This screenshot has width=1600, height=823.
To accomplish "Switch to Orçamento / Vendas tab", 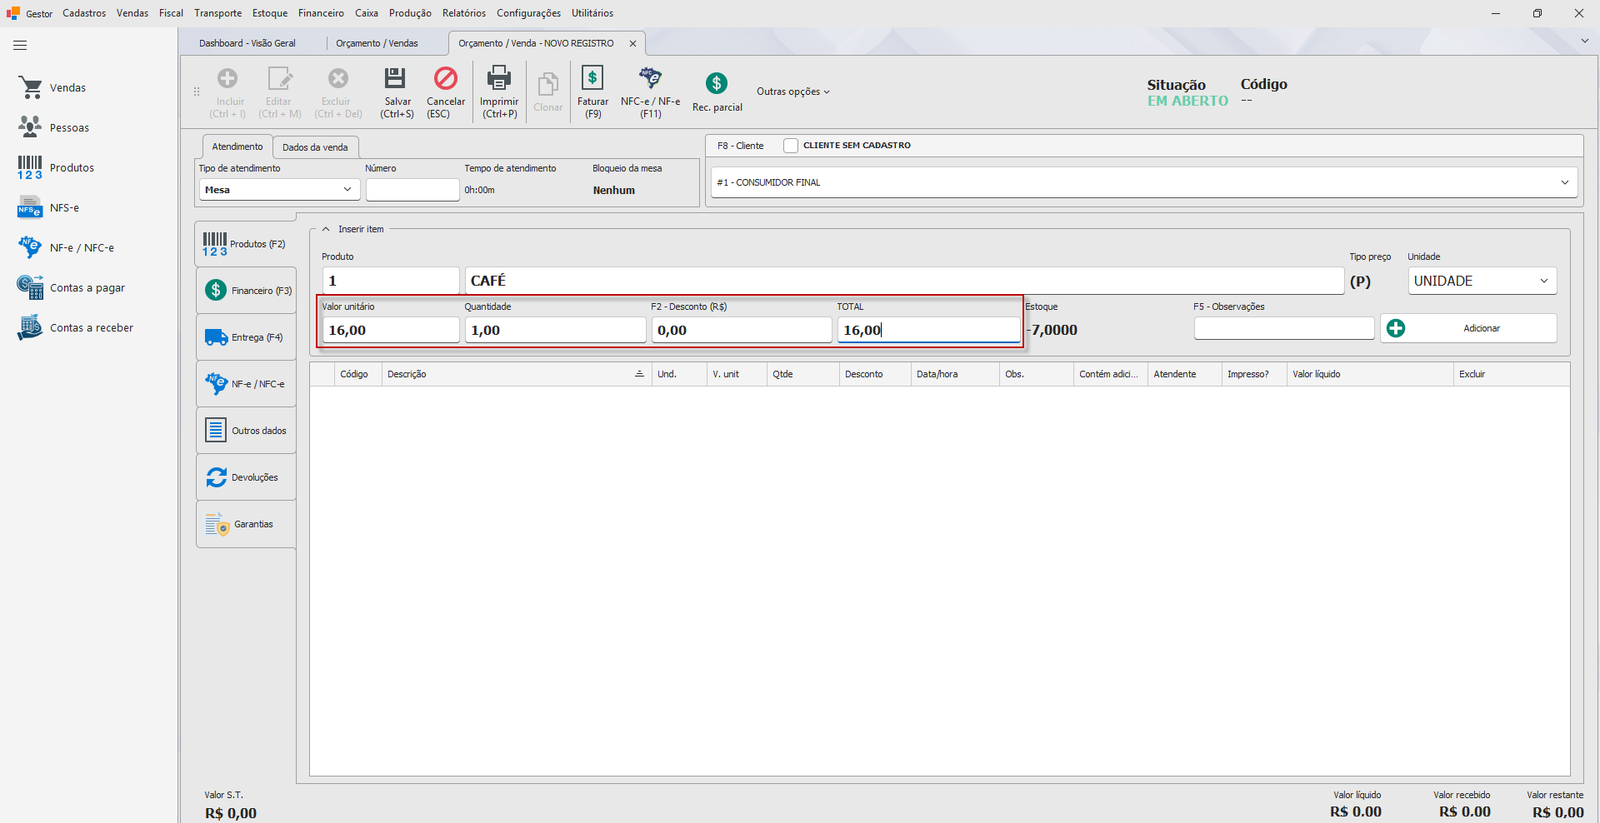I will [x=377, y=43].
